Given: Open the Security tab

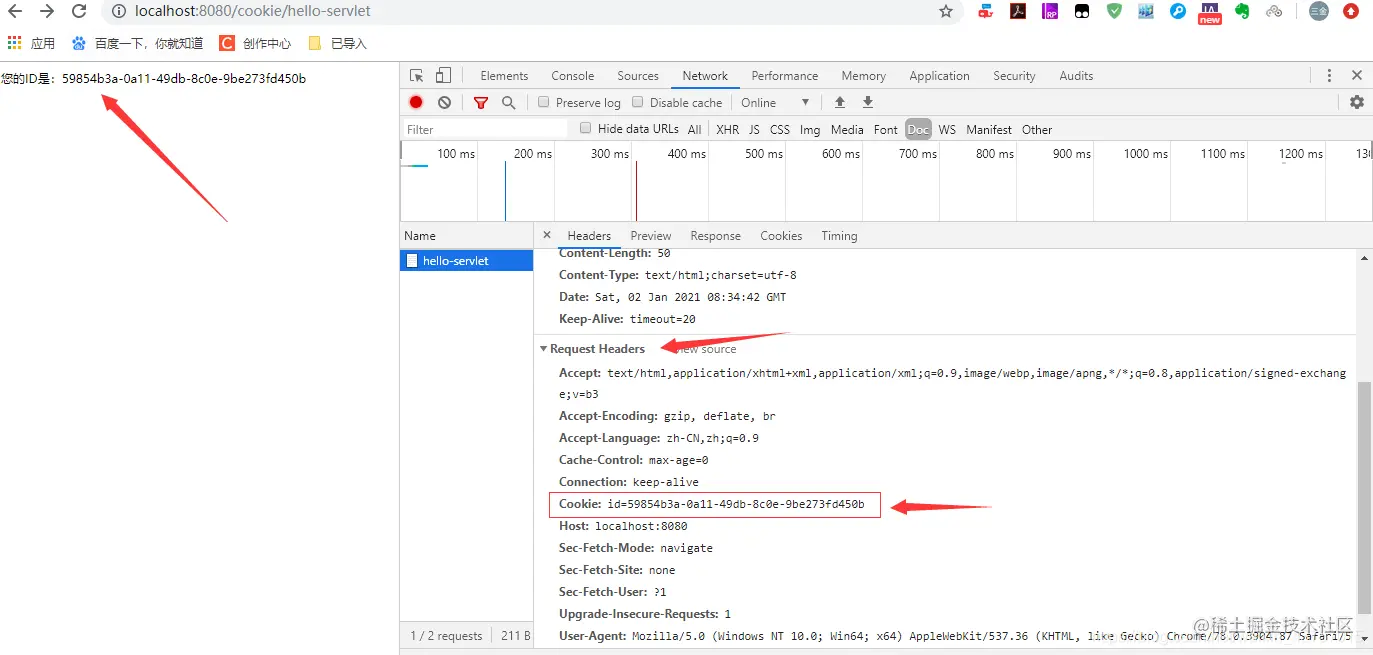Looking at the screenshot, I should coord(1014,75).
